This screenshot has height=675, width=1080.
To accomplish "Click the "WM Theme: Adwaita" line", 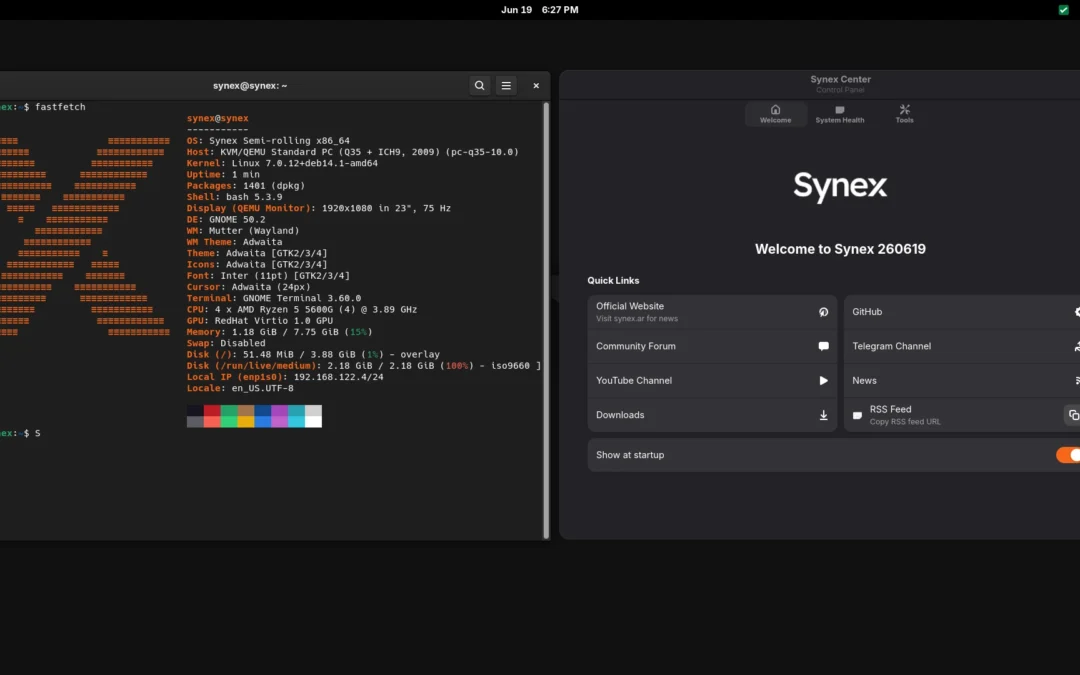I will pos(234,242).
